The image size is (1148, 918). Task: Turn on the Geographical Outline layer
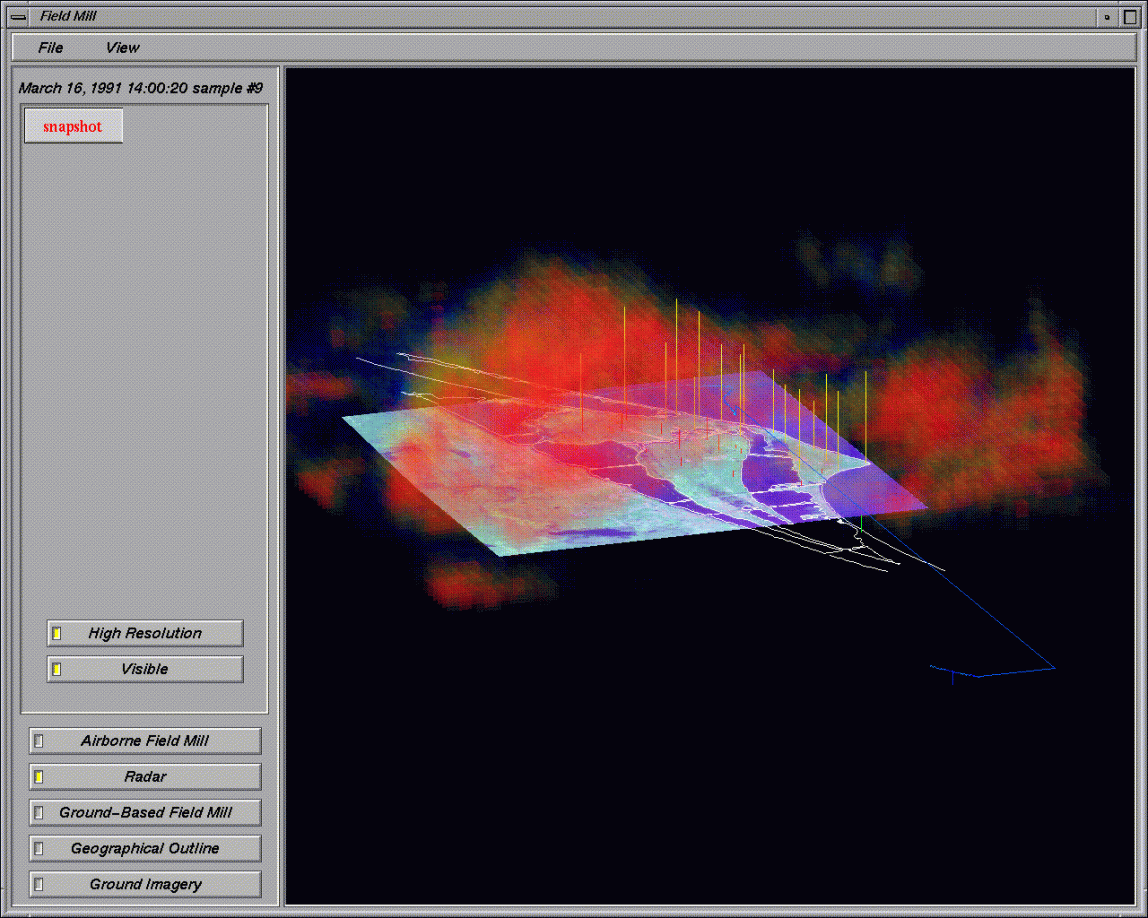(145, 849)
